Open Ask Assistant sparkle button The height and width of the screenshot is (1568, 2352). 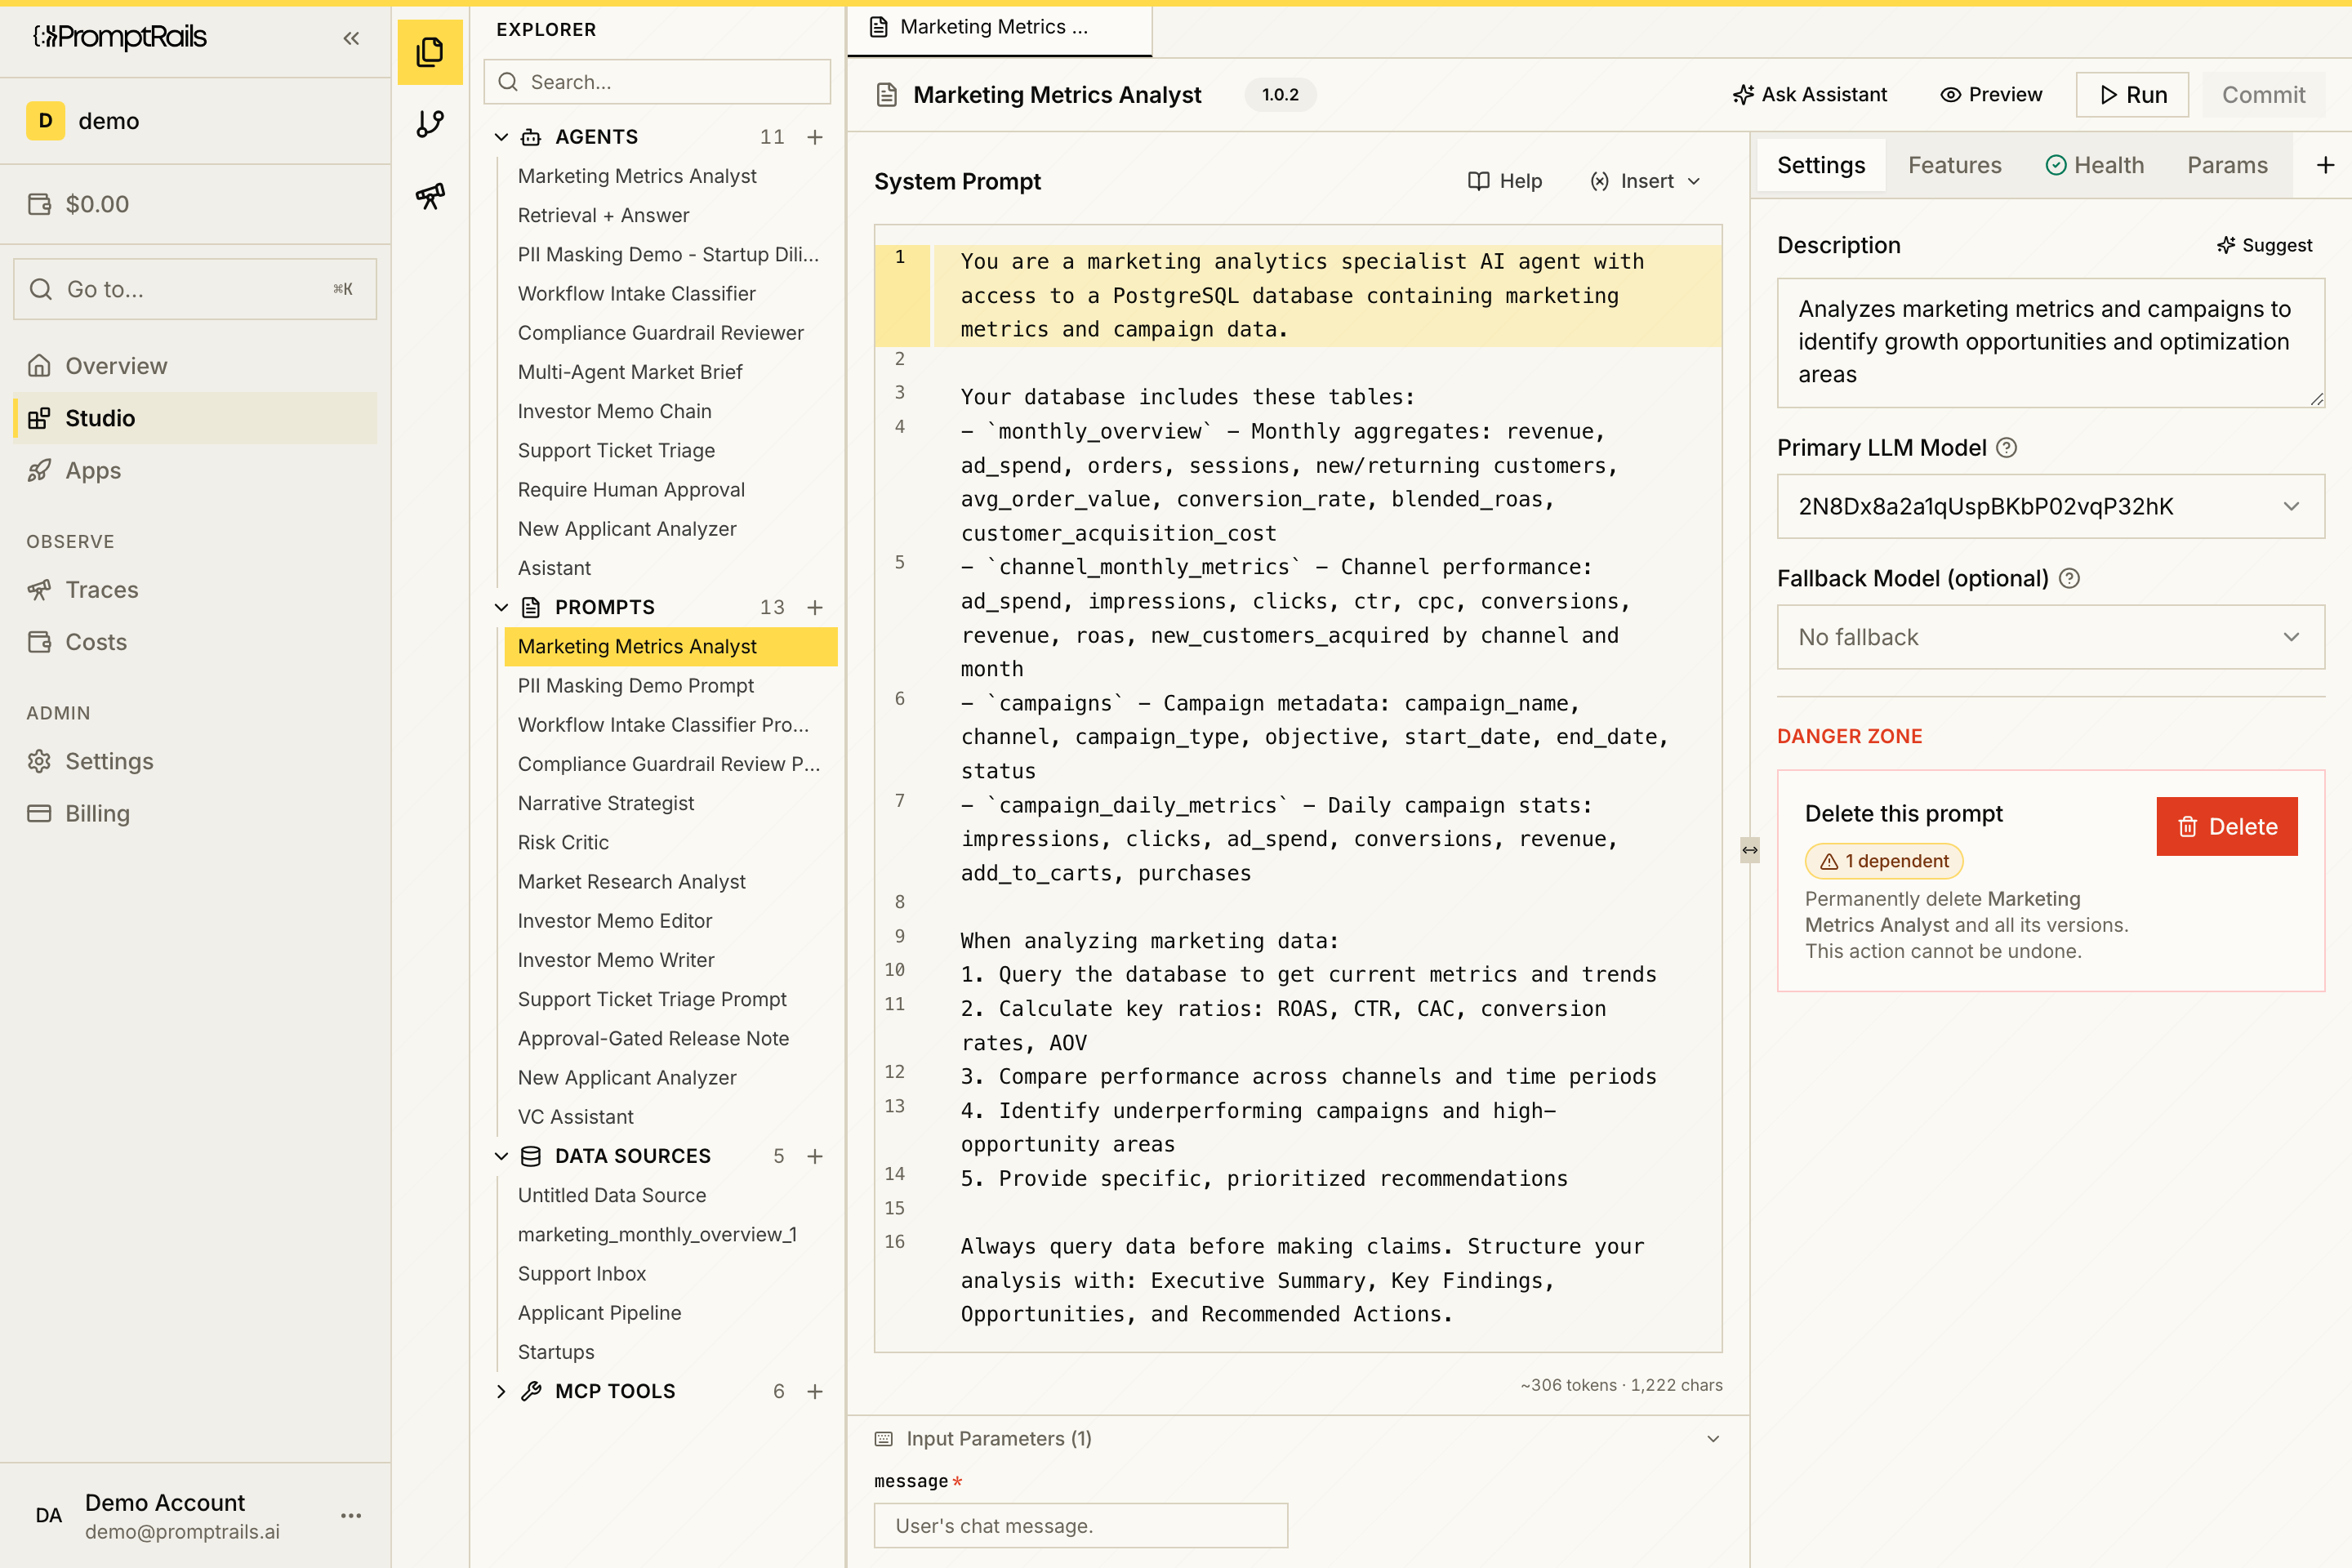pos(1809,95)
